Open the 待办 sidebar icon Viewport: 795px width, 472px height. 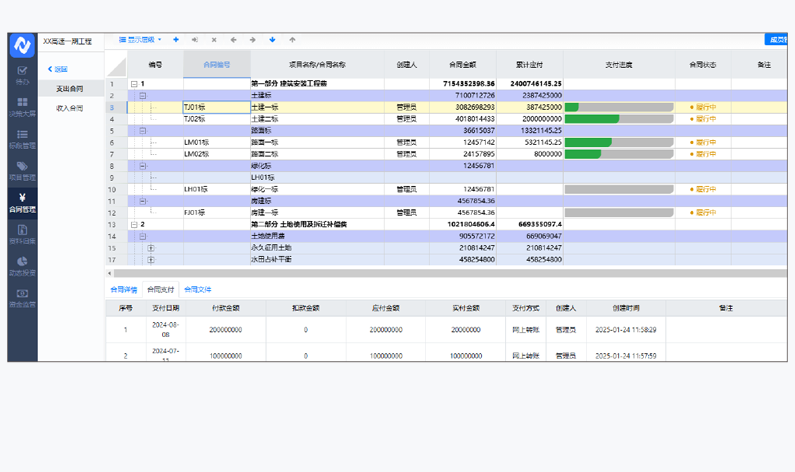click(x=21, y=75)
